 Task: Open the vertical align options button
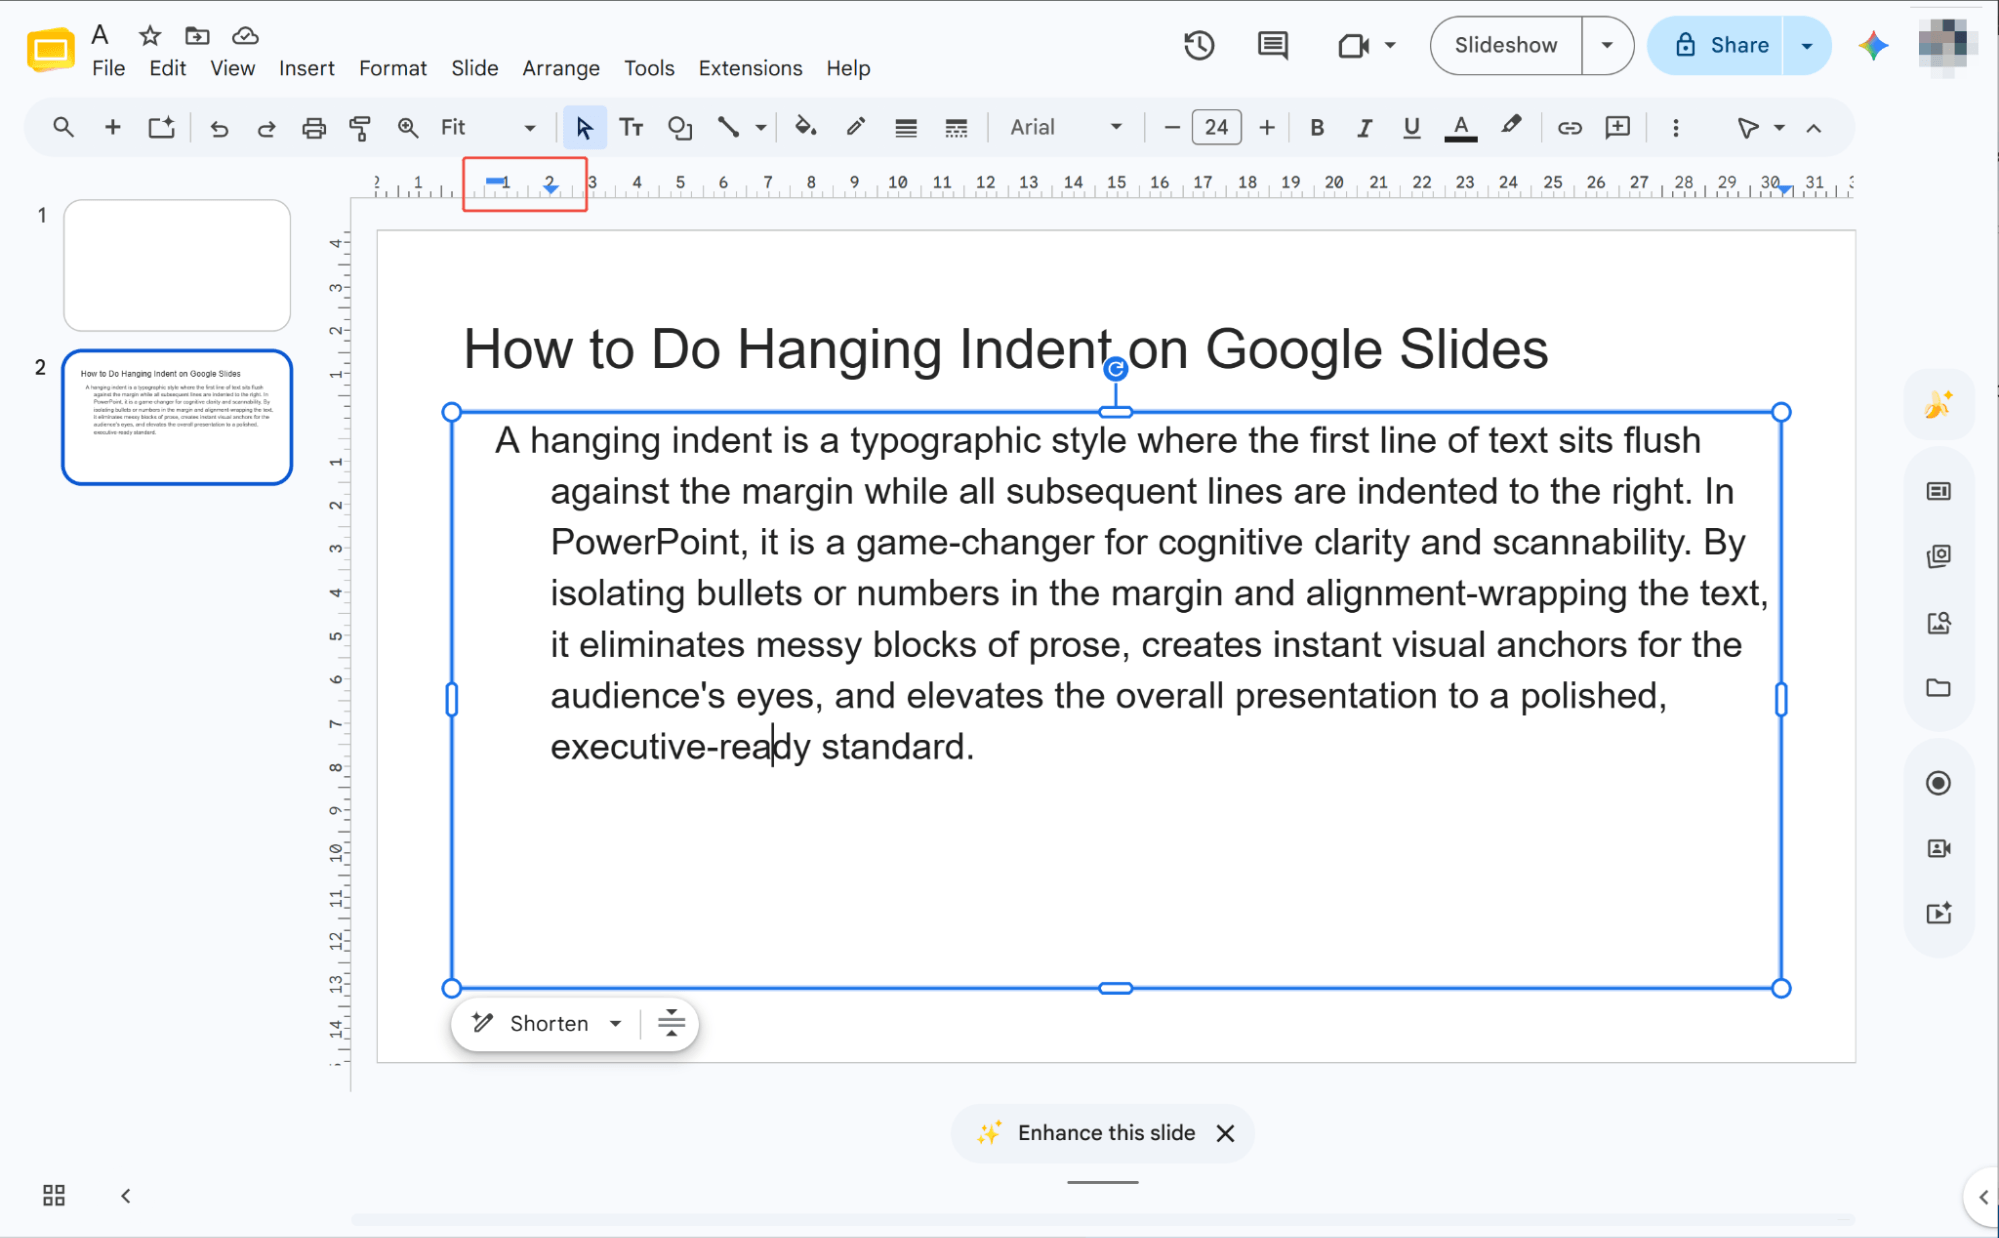pyautogui.click(x=671, y=1023)
